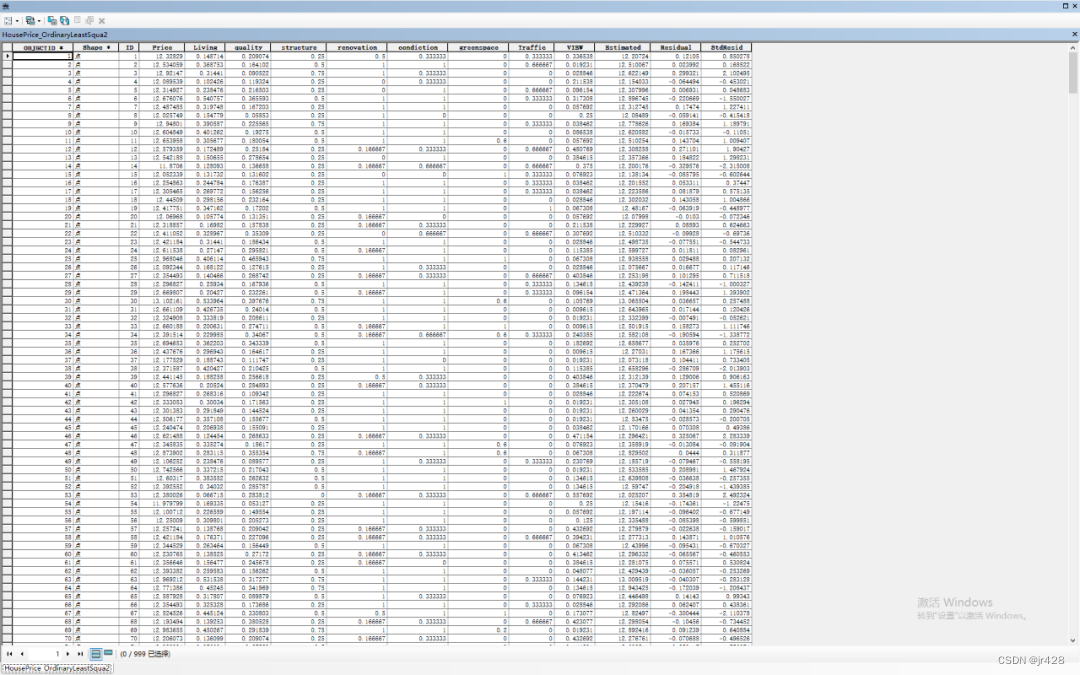Screen dimensions: 1080x675
Task: Open Select By Attributes tool
Action: pos(52,21)
